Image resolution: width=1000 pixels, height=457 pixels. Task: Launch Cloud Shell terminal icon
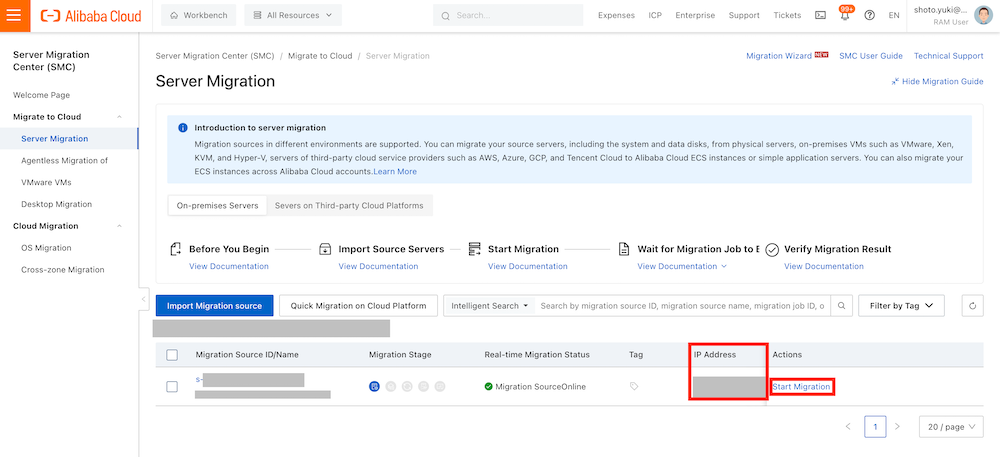click(820, 15)
